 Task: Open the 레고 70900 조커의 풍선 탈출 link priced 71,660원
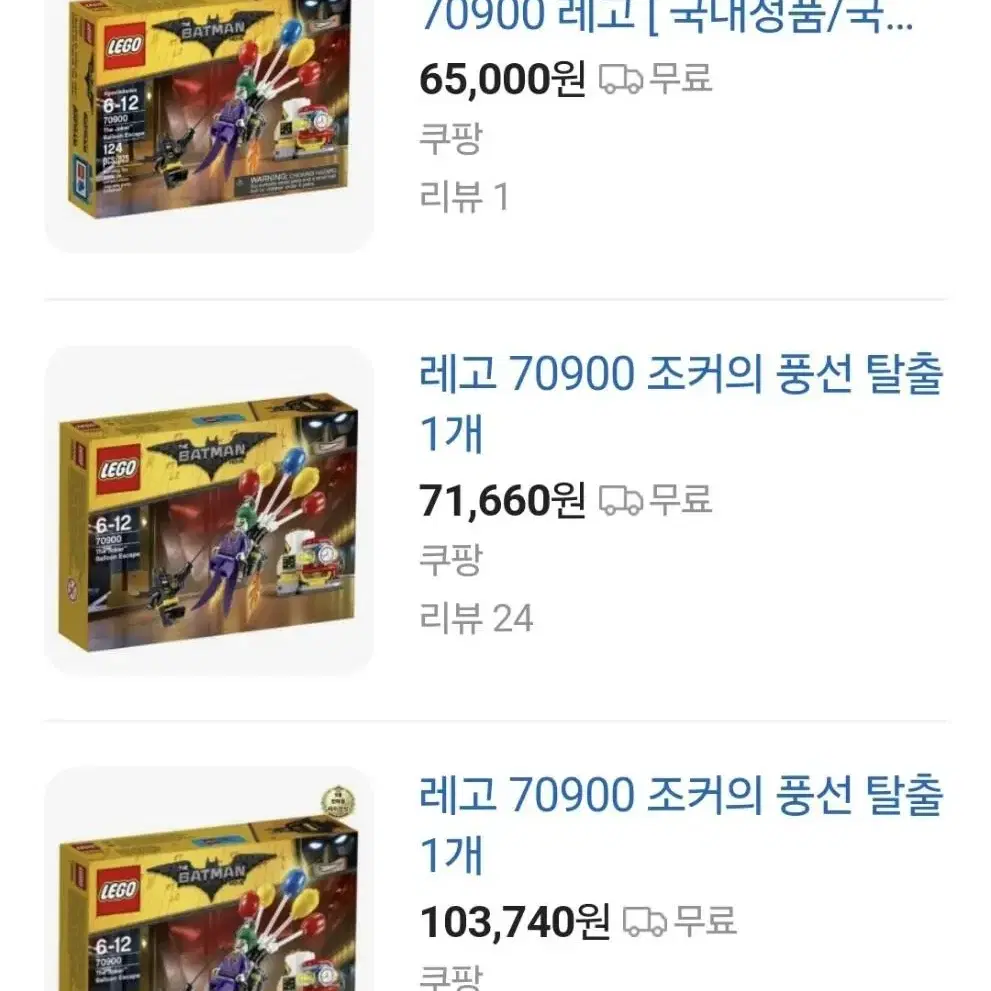(x=681, y=403)
